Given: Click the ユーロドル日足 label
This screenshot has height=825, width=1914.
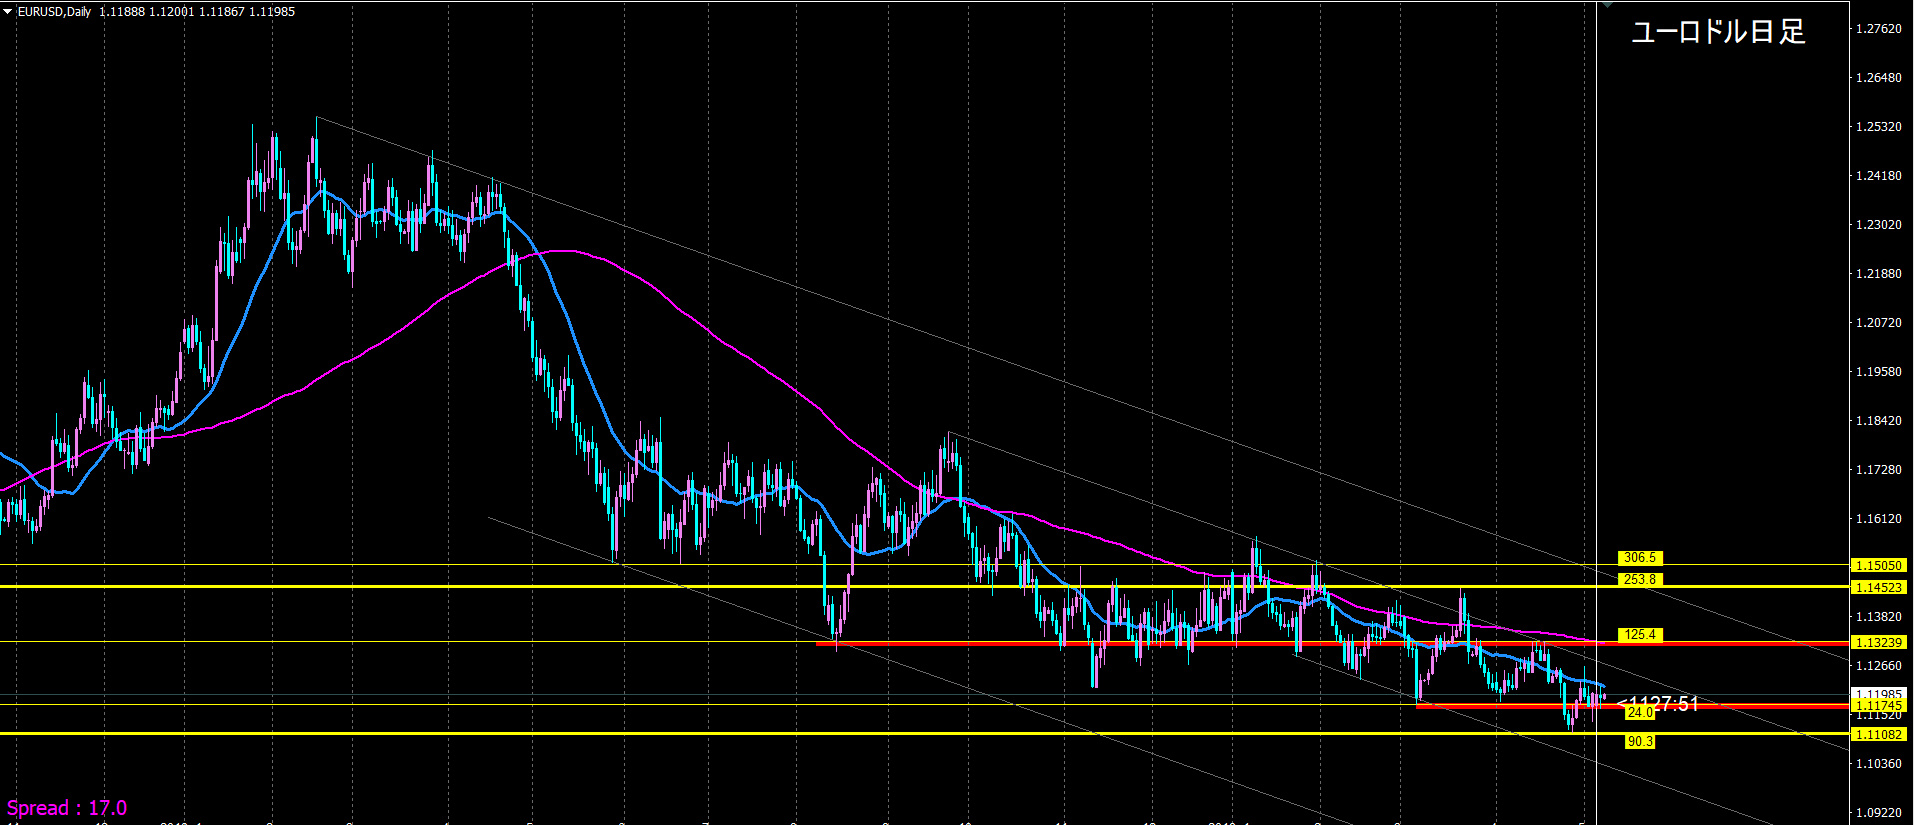Looking at the screenshot, I should 1718,32.
